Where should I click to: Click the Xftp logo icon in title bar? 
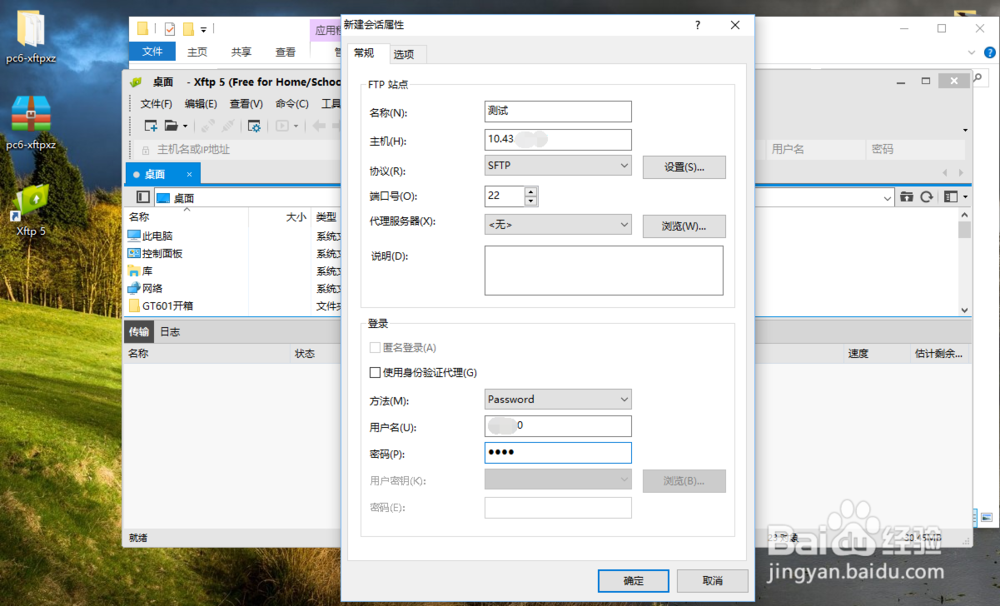tap(136, 82)
